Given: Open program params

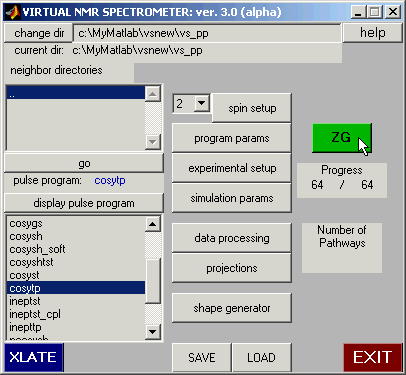Looking at the screenshot, I should (232, 138).
